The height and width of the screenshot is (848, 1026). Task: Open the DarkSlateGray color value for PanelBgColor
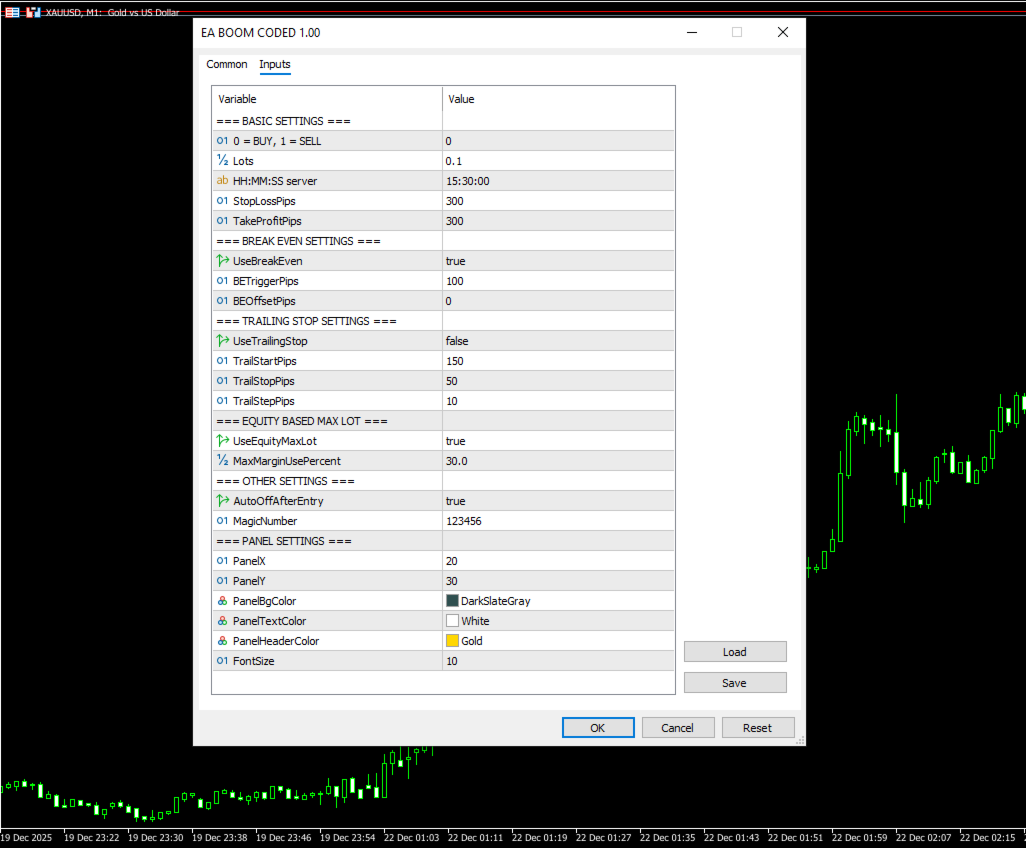(x=558, y=601)
